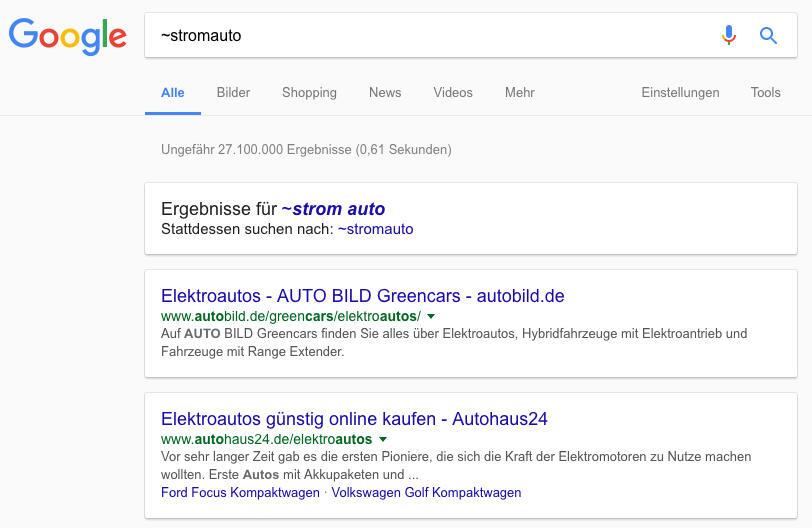This screenshot has width=812, height=528.
Task: Expand dropdown arrow next to autohaus24.de URL
Action: [x=383, y=439]
